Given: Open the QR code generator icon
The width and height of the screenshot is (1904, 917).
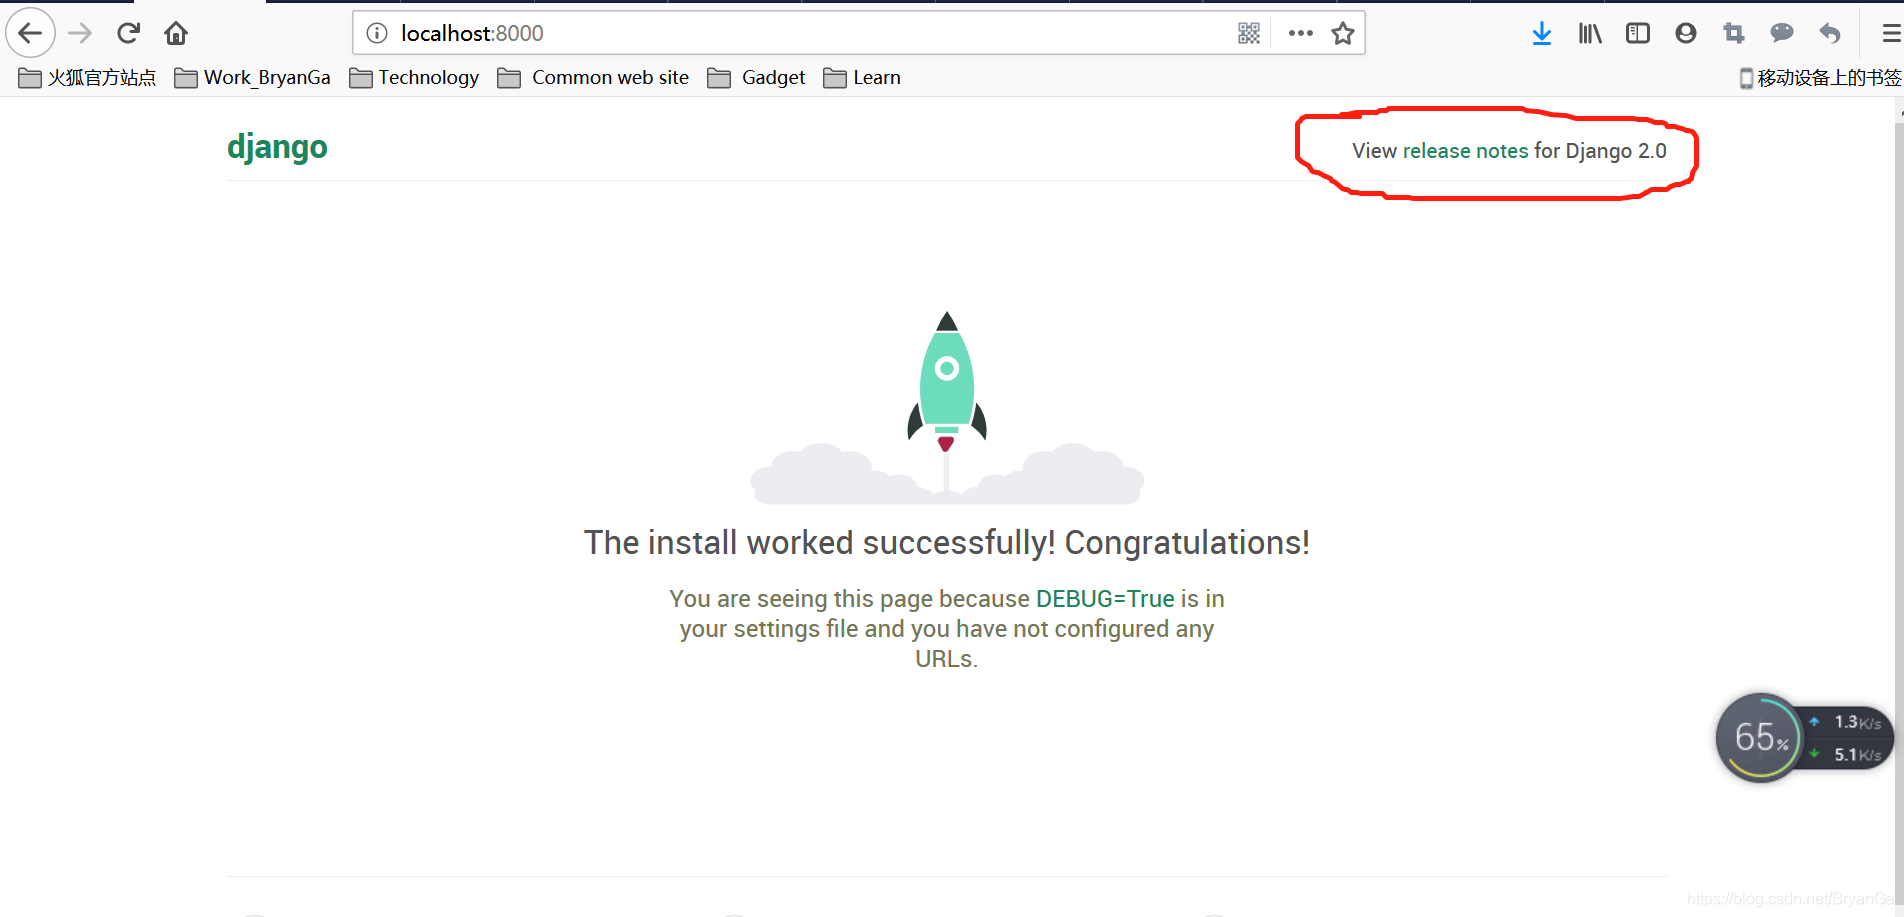Looking at the screenshot, I should tap(1249, 33).
